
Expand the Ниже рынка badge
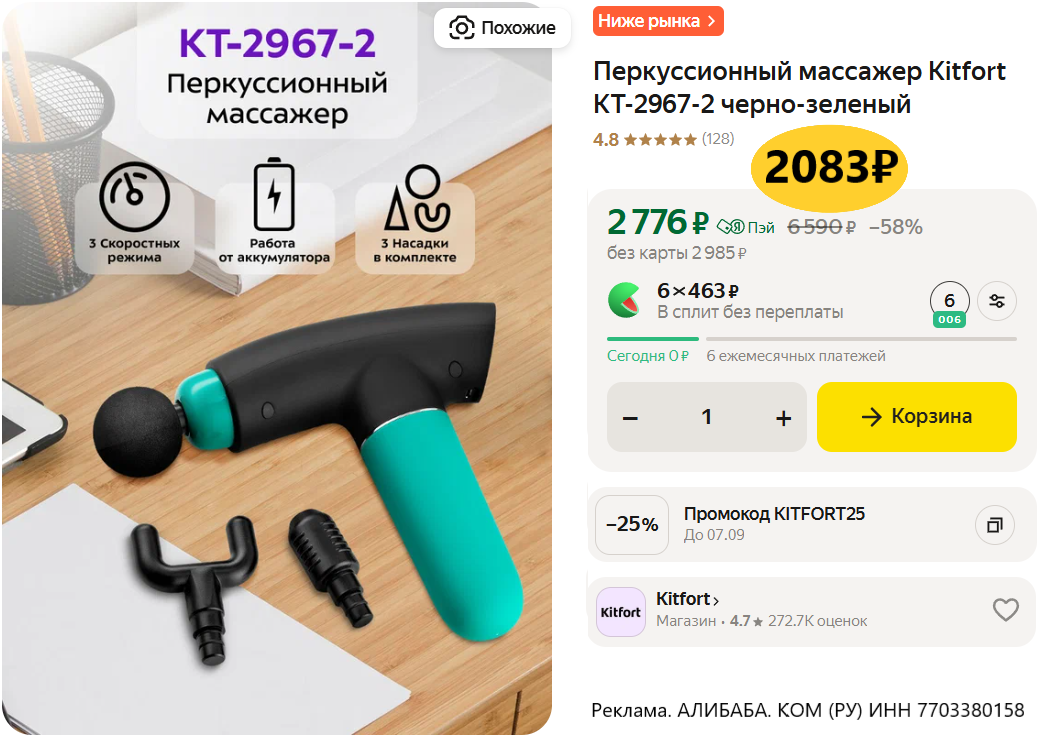pyautogui.click(x=658, y=21)
